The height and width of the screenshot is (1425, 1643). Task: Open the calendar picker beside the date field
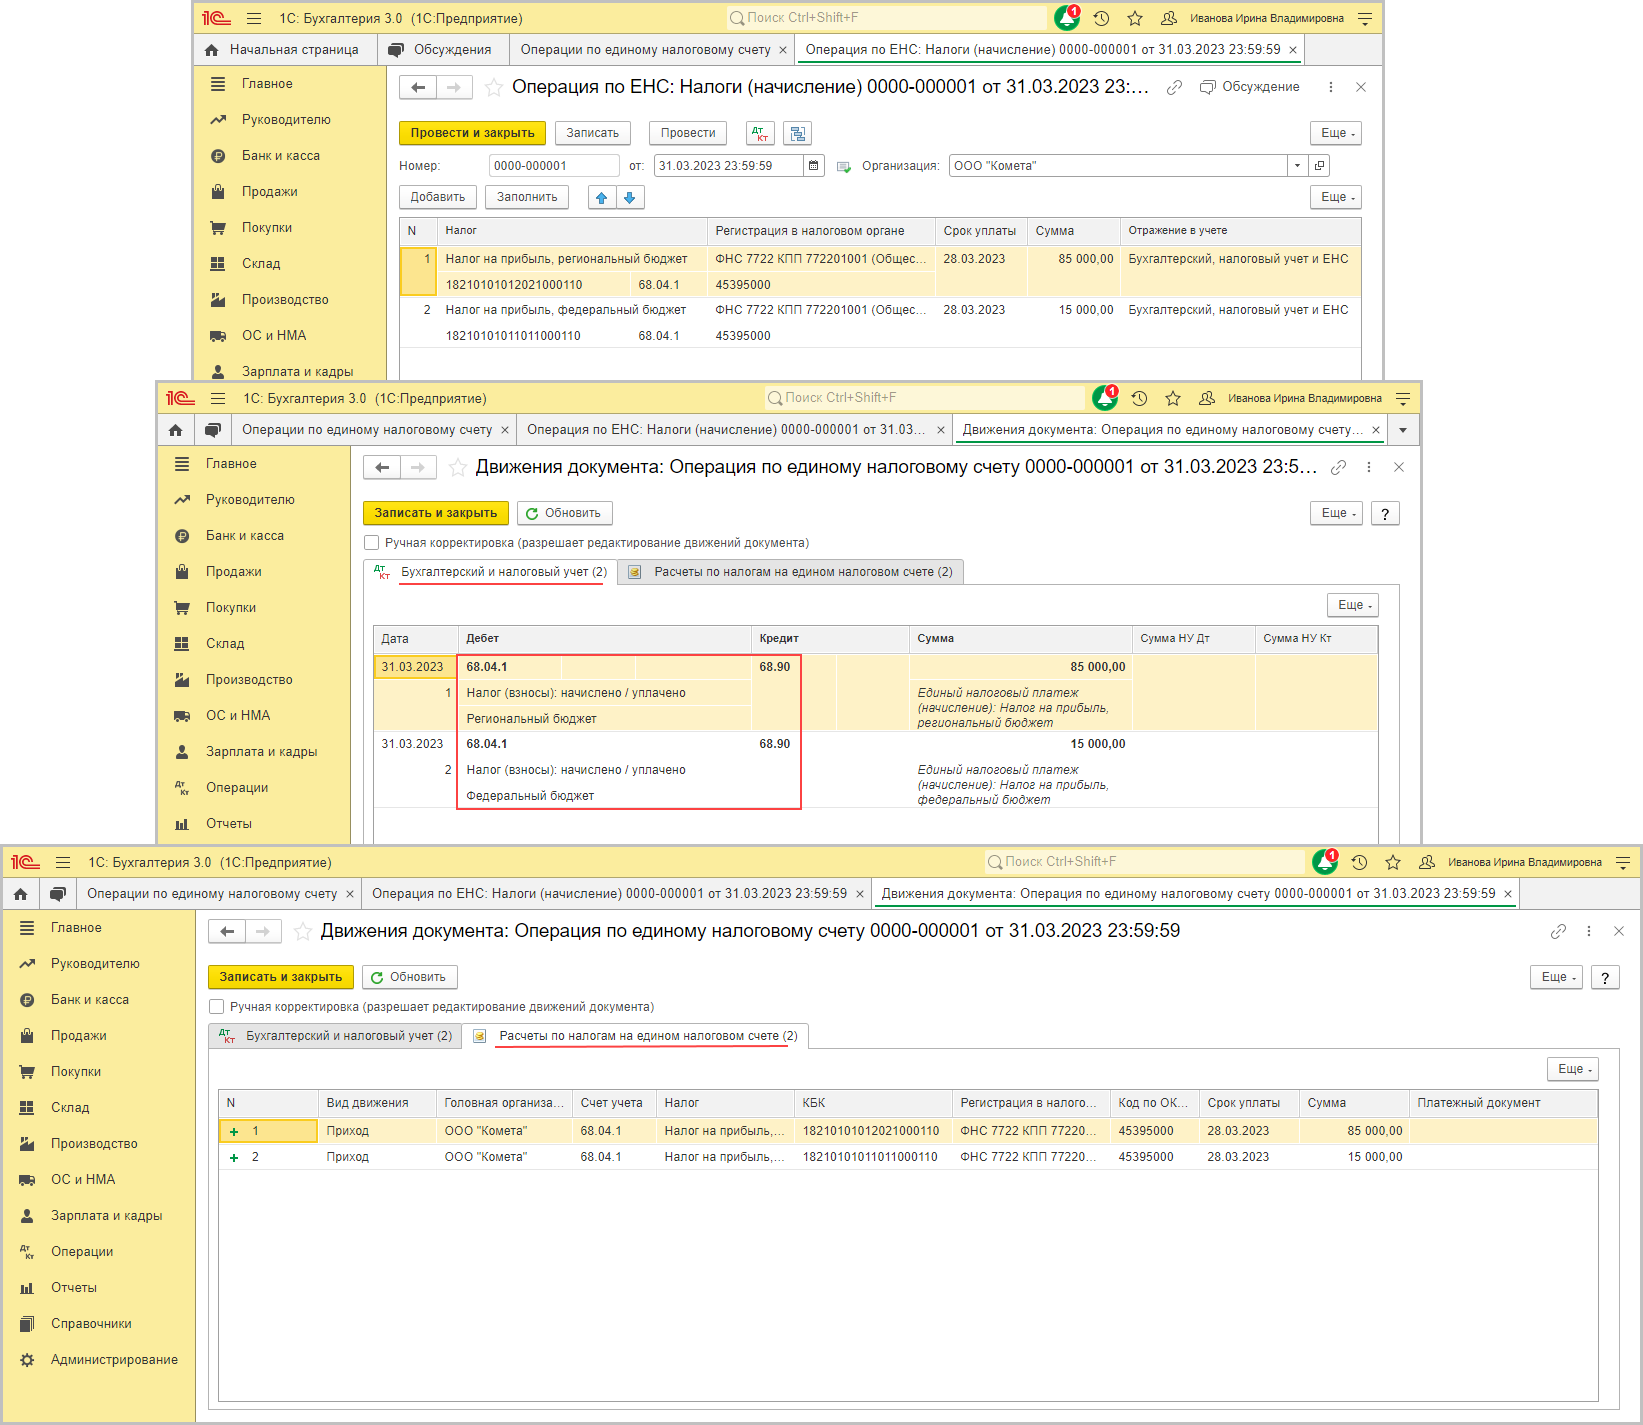coord(814,166)
